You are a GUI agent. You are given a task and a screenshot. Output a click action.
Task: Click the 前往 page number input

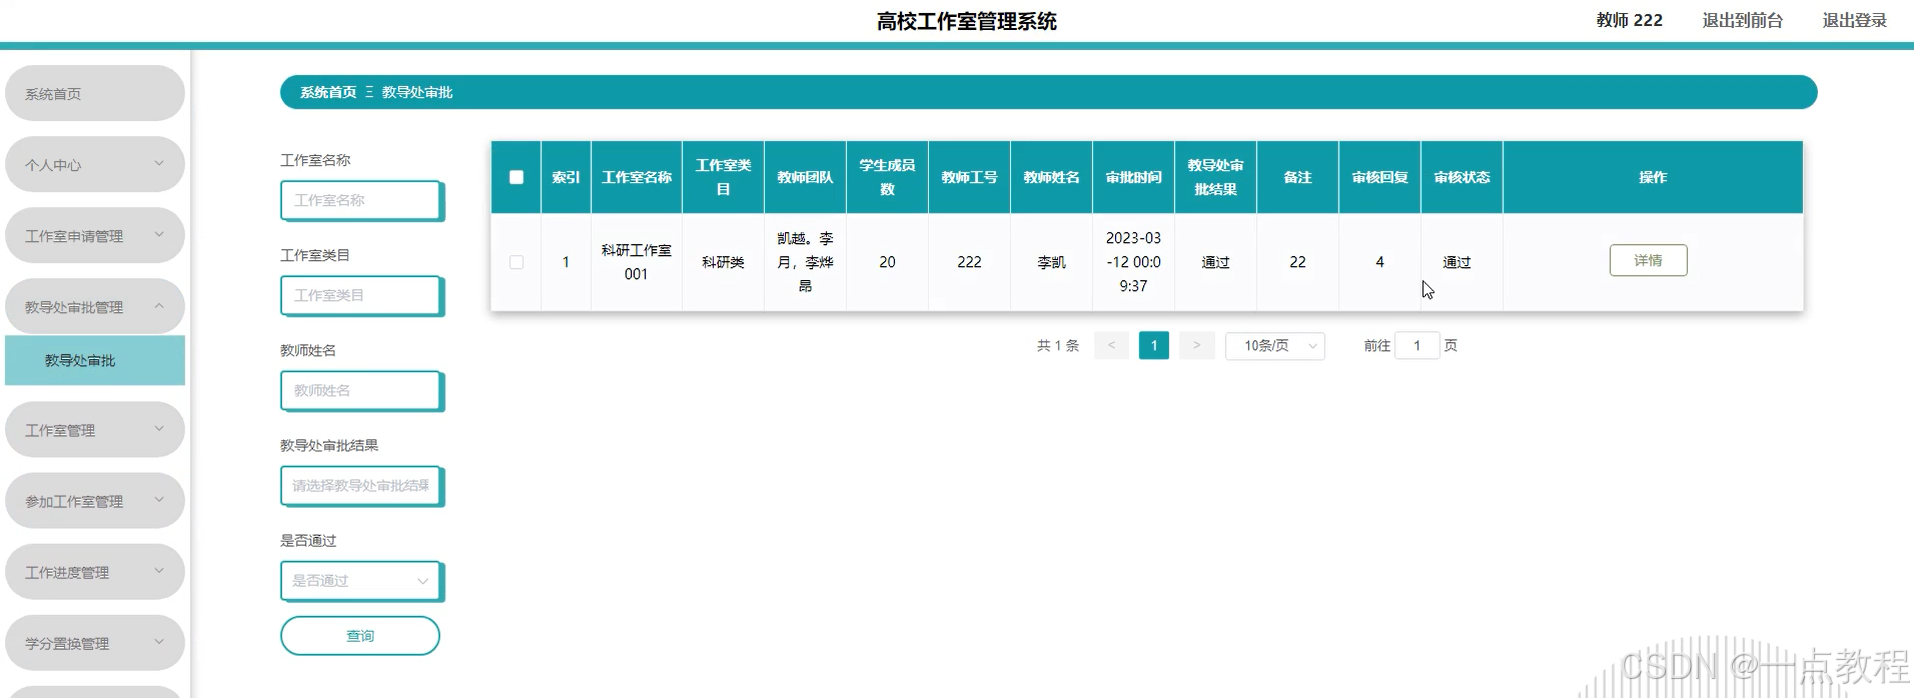(x=1417, y=346)
